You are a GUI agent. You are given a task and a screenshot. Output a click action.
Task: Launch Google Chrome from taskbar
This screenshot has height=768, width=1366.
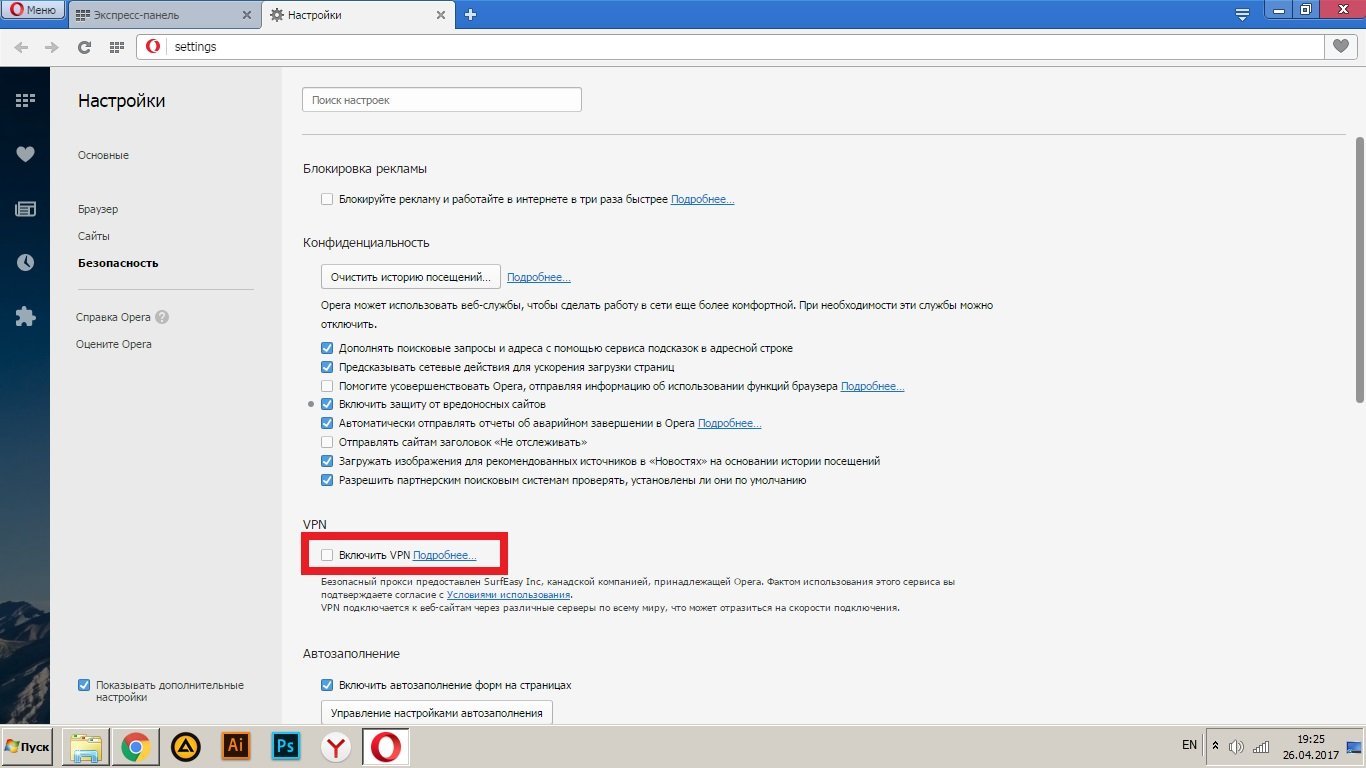tap(137, 747)
